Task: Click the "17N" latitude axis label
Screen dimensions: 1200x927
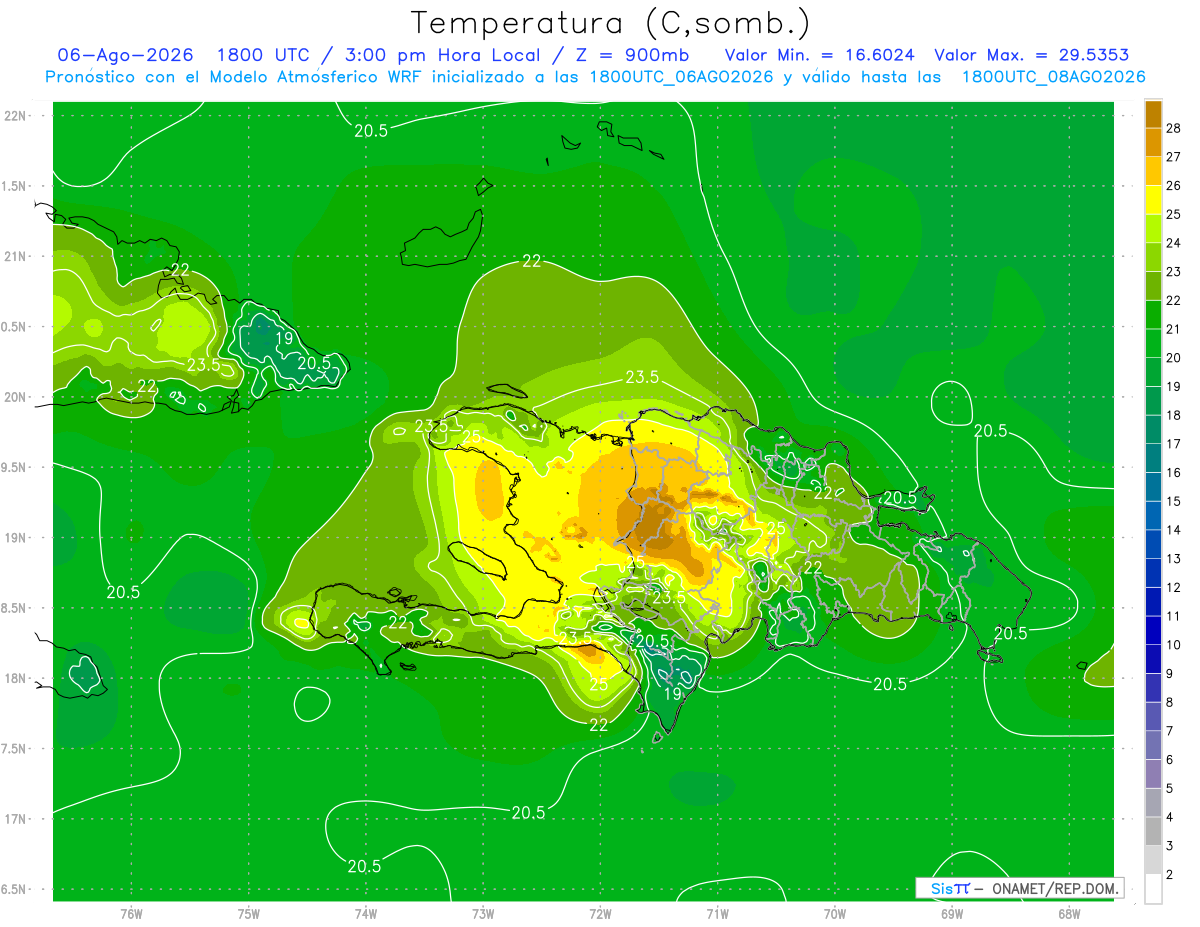Action: (15, 820)
